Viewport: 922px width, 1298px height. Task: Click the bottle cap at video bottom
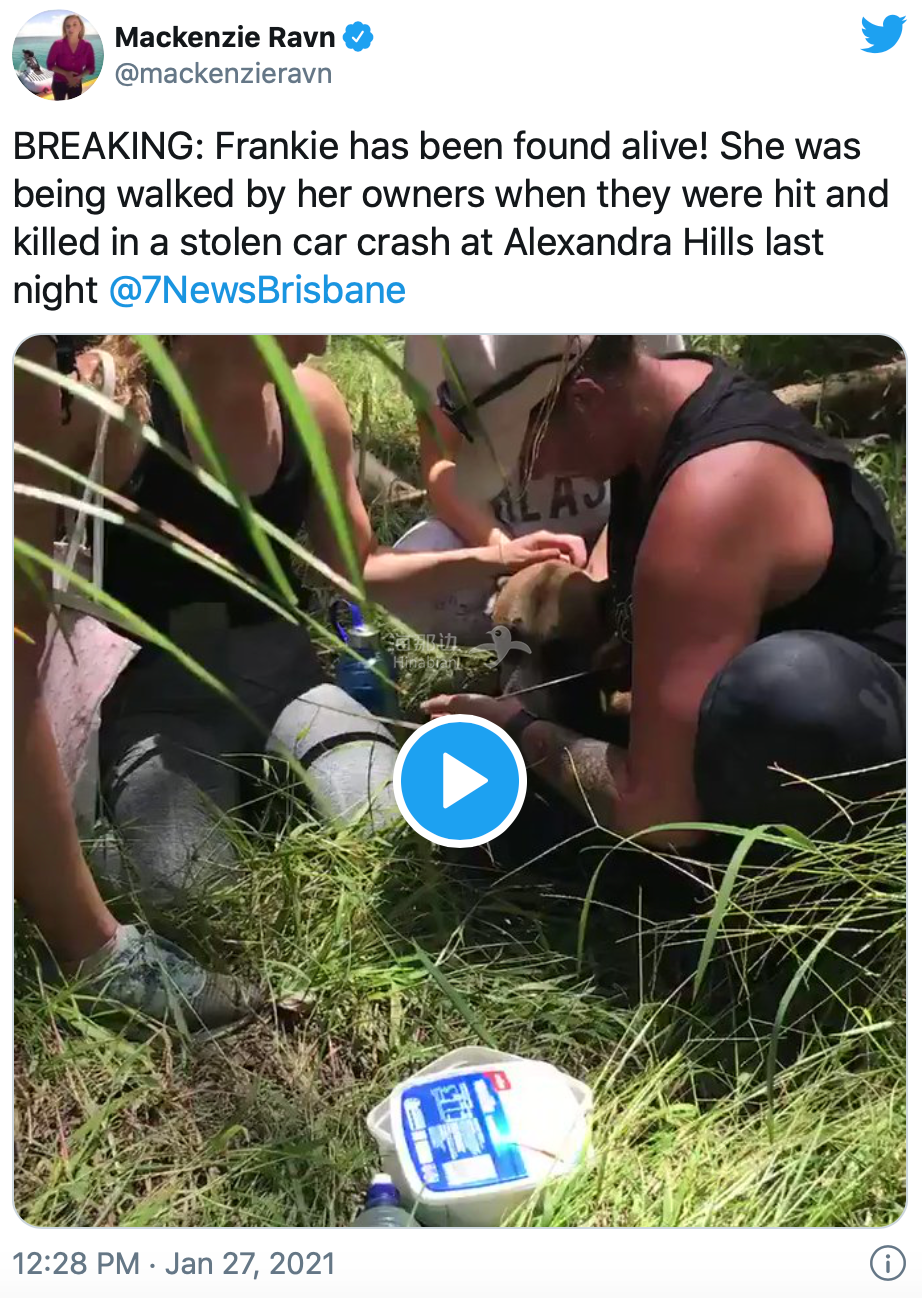[x=382, y=1193]
